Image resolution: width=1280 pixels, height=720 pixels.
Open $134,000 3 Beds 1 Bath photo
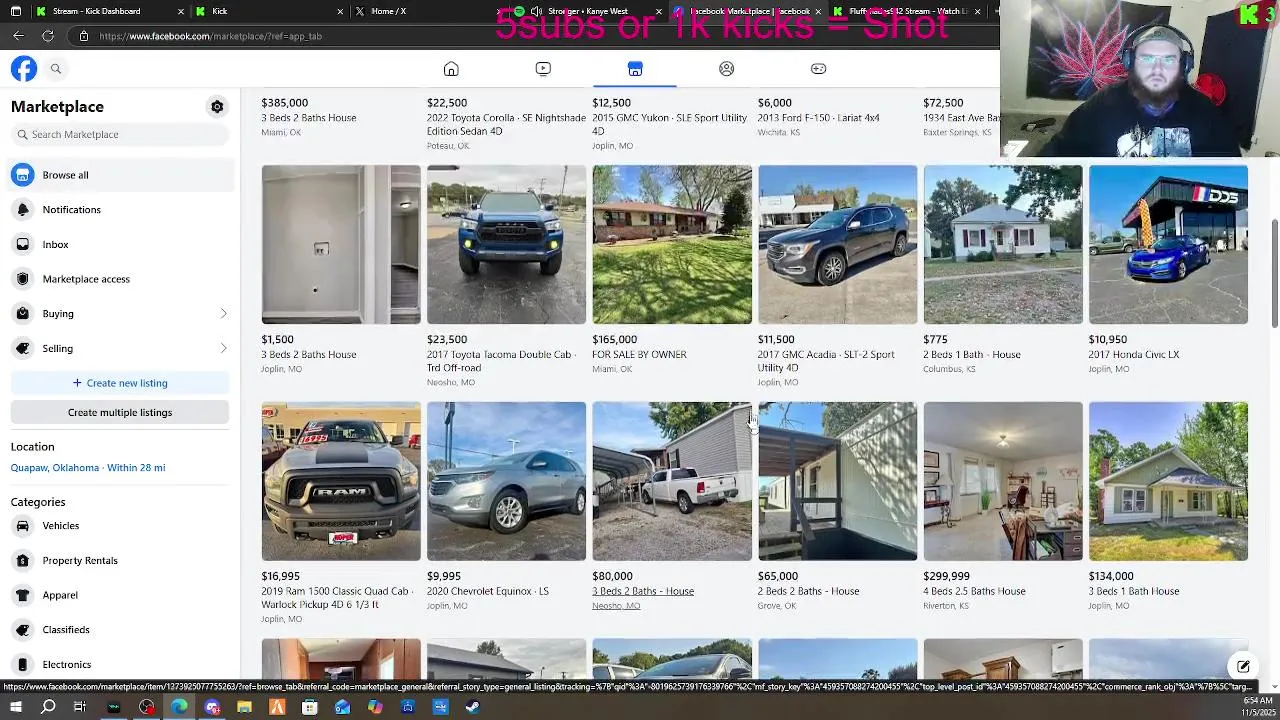click(1168, 481)
